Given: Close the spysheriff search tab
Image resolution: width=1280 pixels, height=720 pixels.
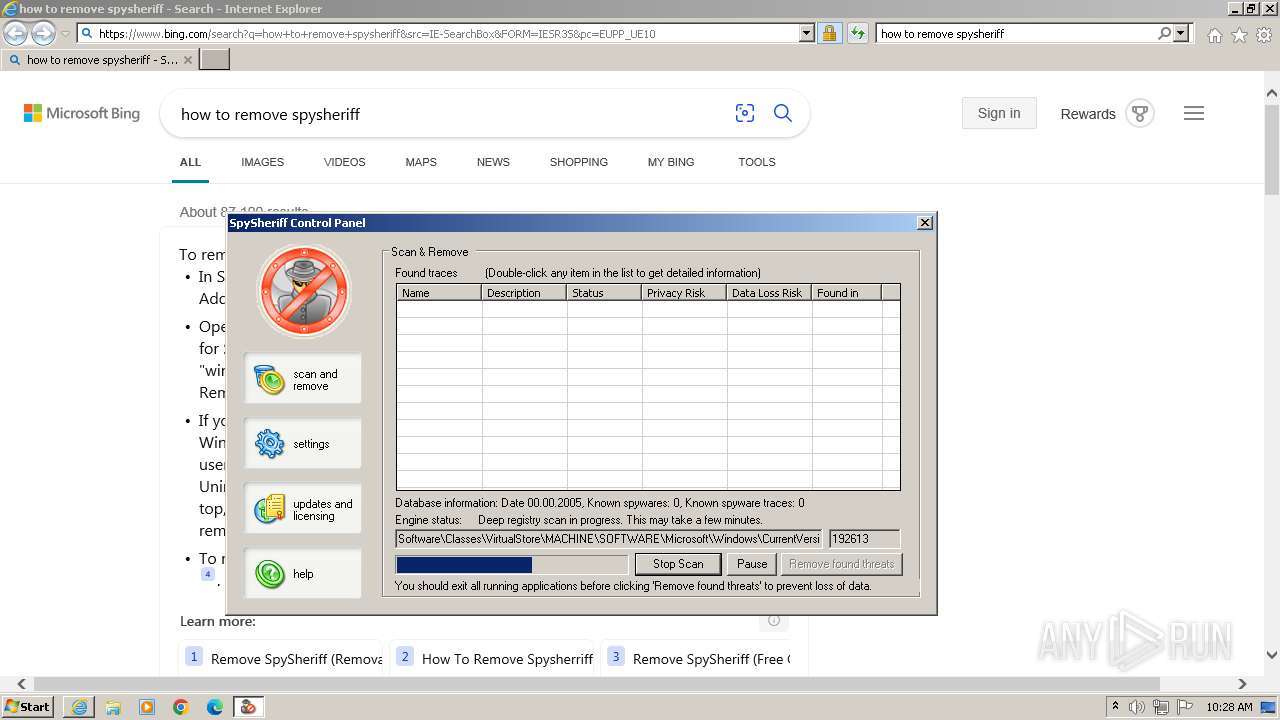Looking at the screenshot, I should pyautogui.click(x=188, y=60).
